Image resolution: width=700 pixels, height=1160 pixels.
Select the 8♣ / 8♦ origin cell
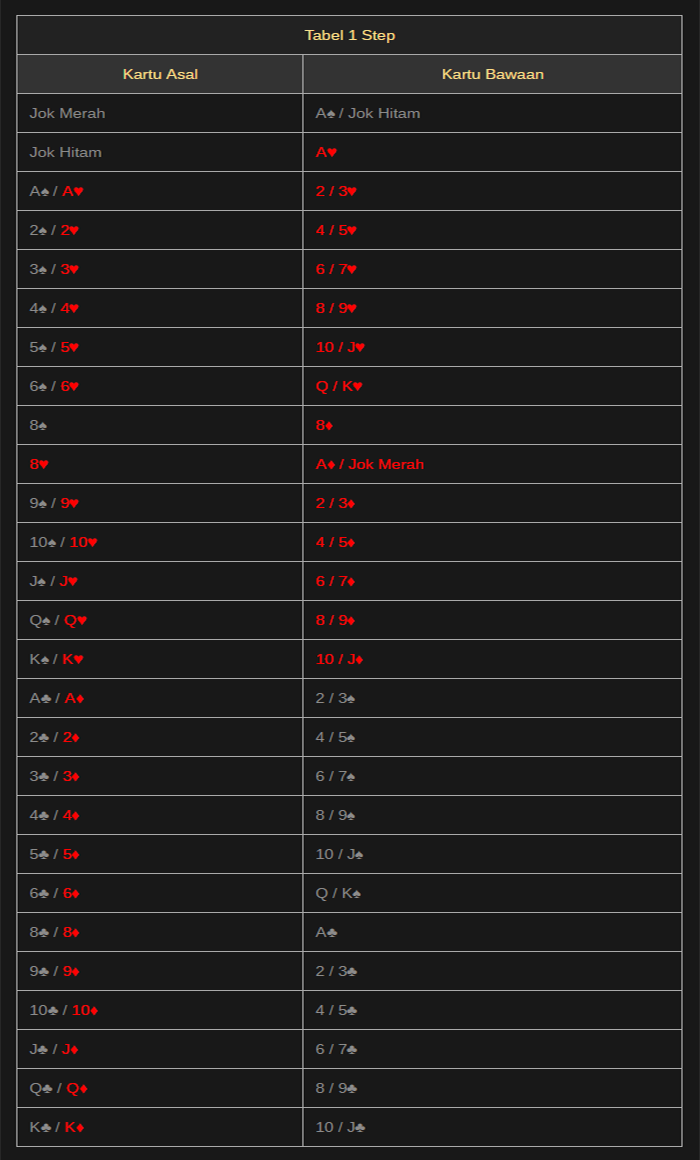pyautogui.click(x=160, y=932)
